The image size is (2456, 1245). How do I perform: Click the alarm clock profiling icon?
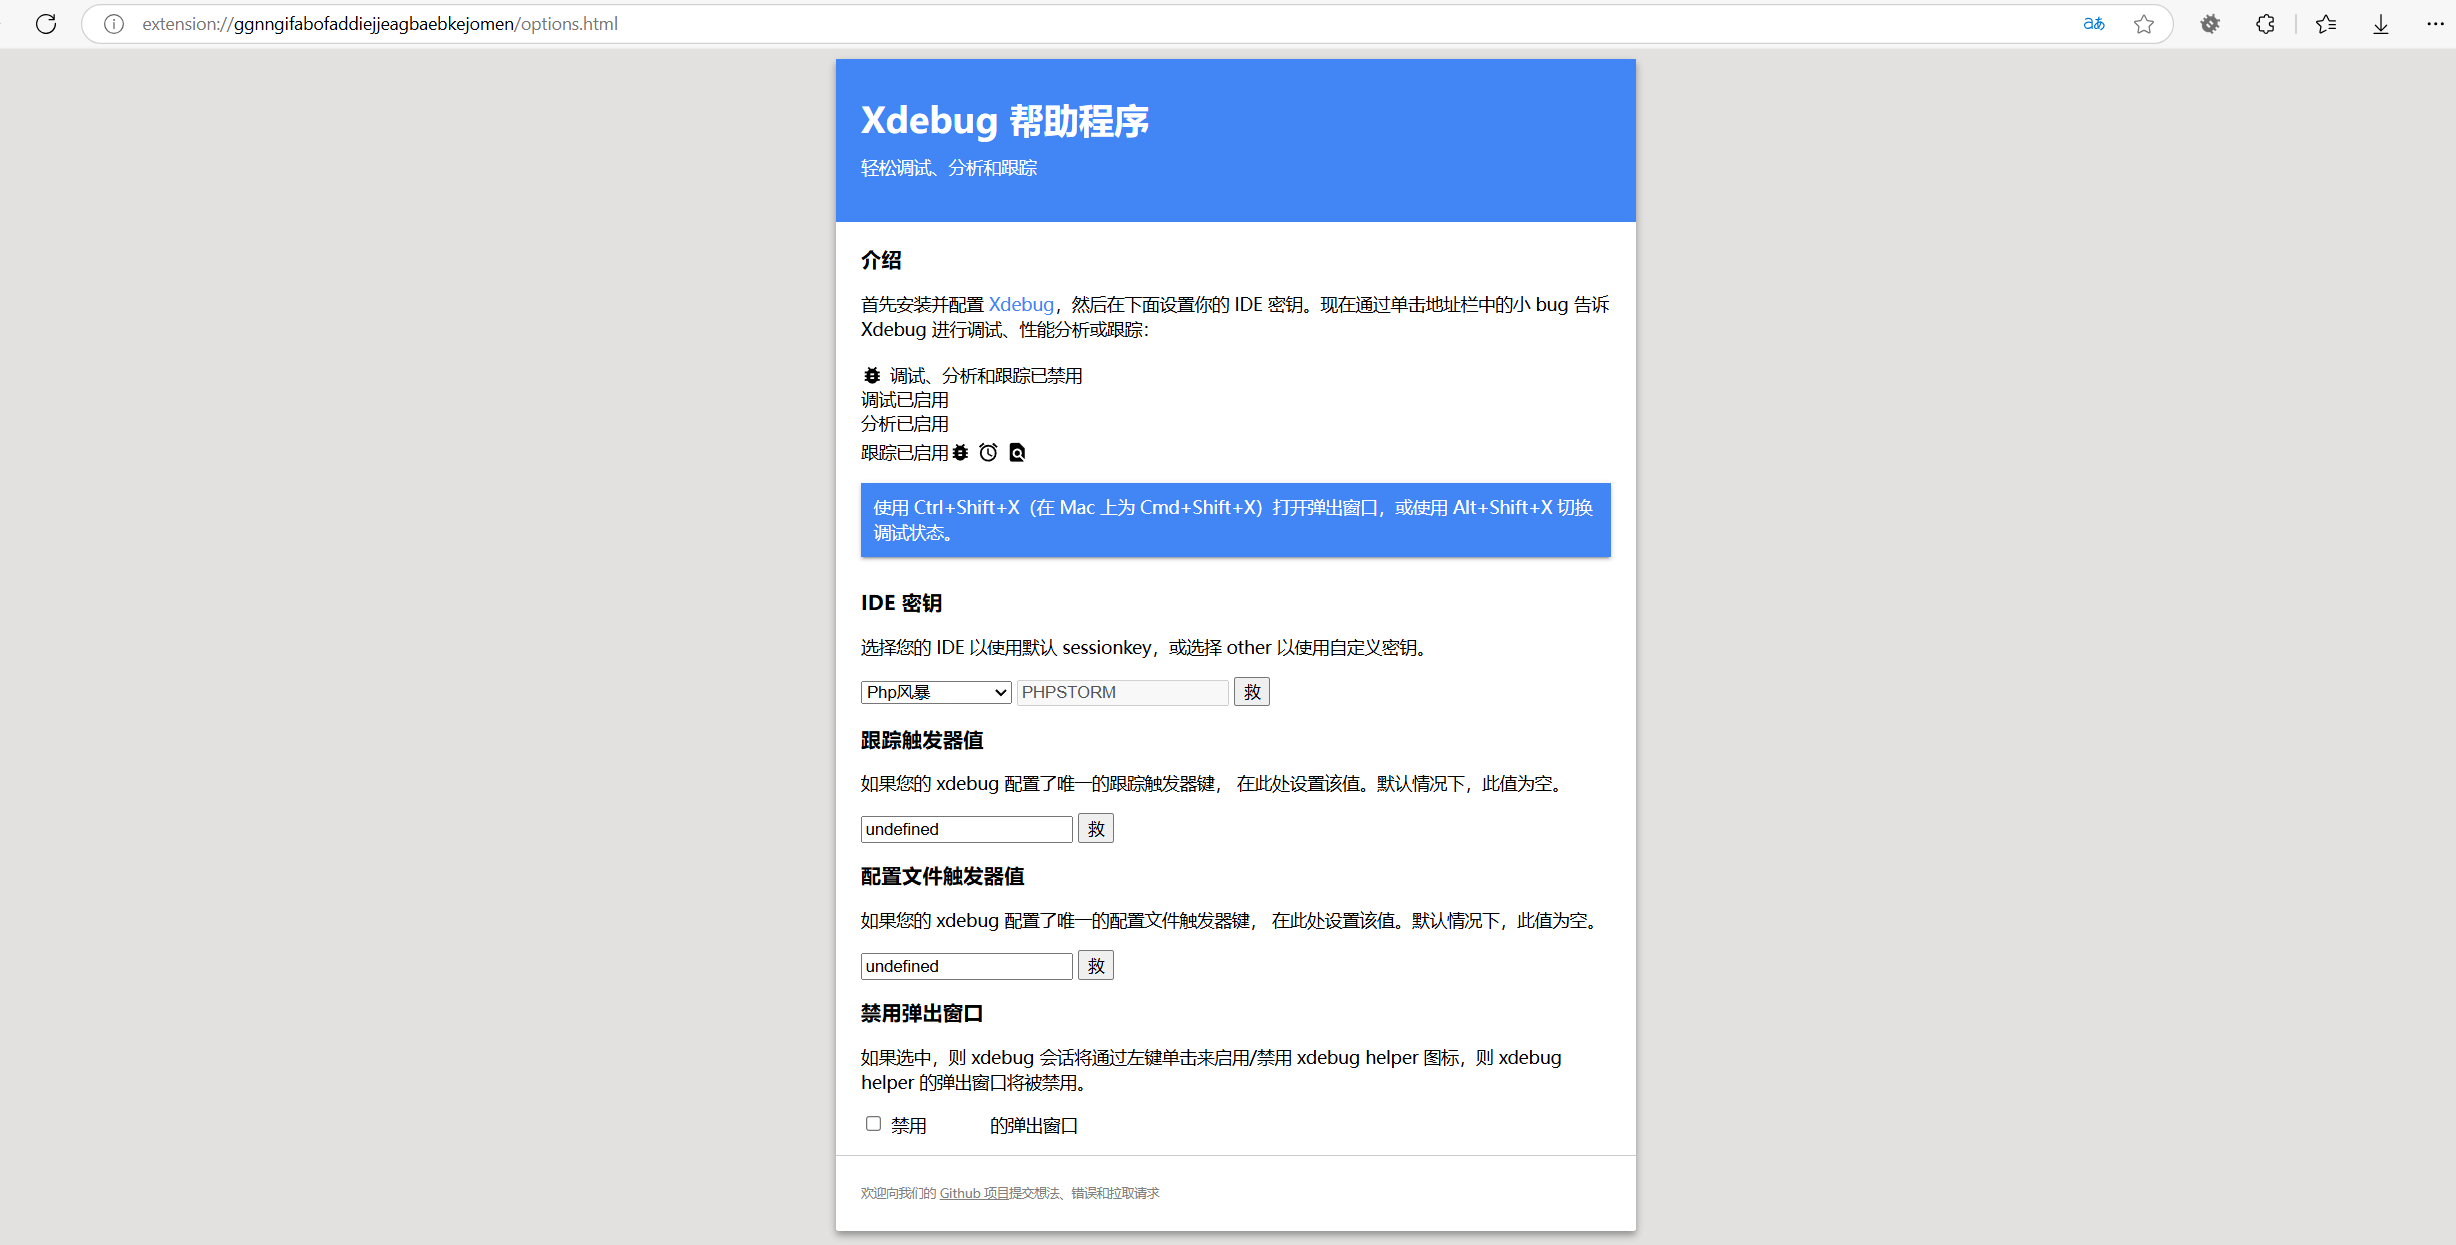point(988,453)
